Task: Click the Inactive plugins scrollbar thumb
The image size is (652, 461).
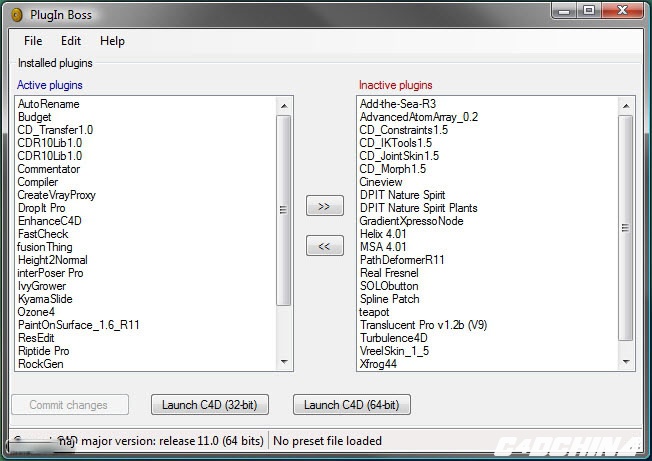Action: (x=626, y=228)
